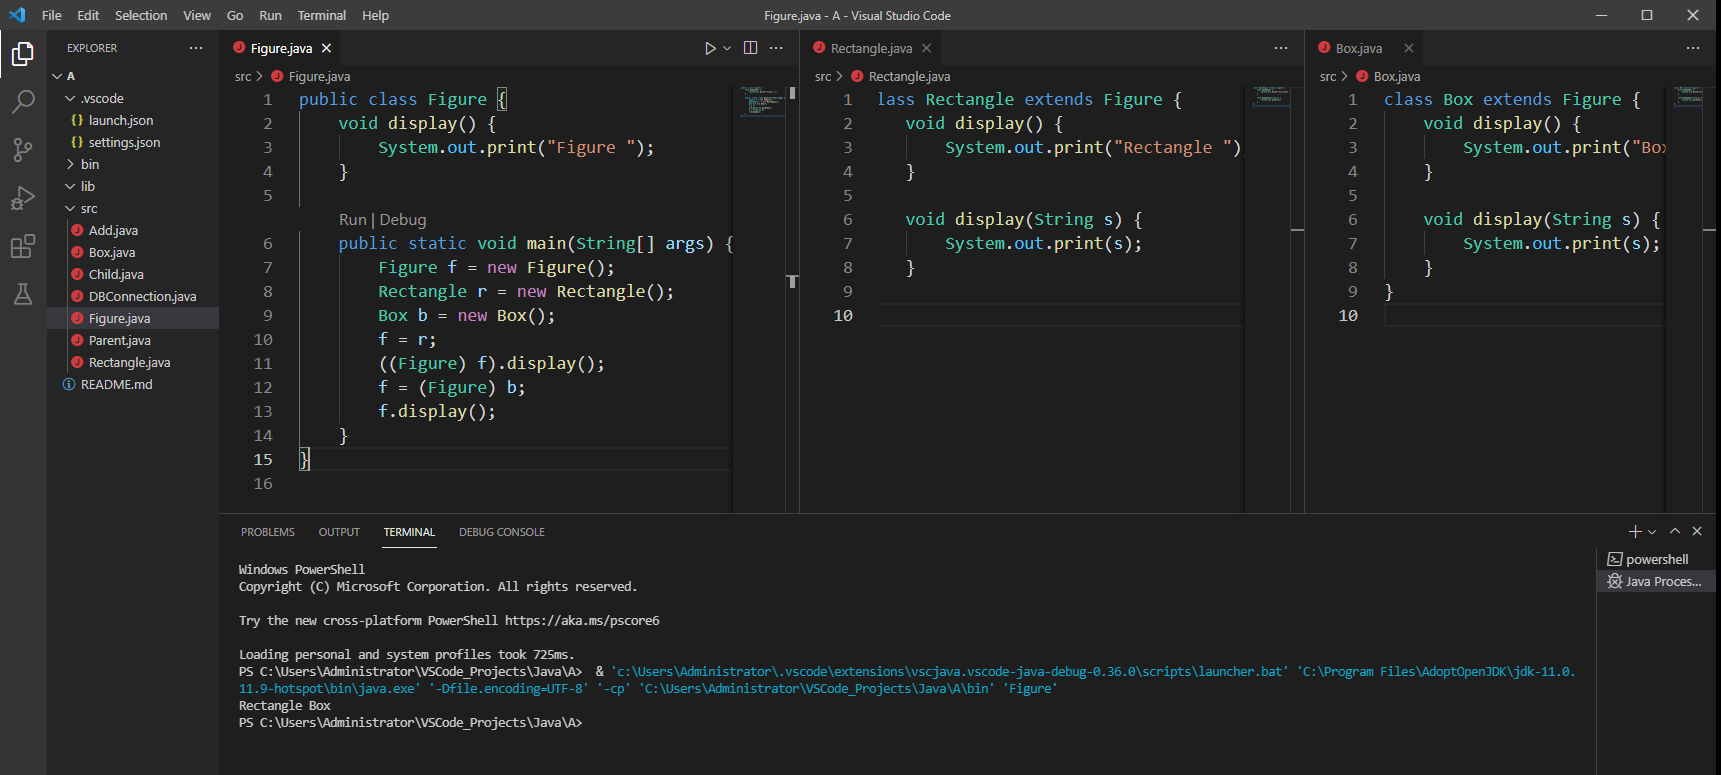Open the Explorer view in activity bar
The image size is (1721, 775).
coord(23,54)
